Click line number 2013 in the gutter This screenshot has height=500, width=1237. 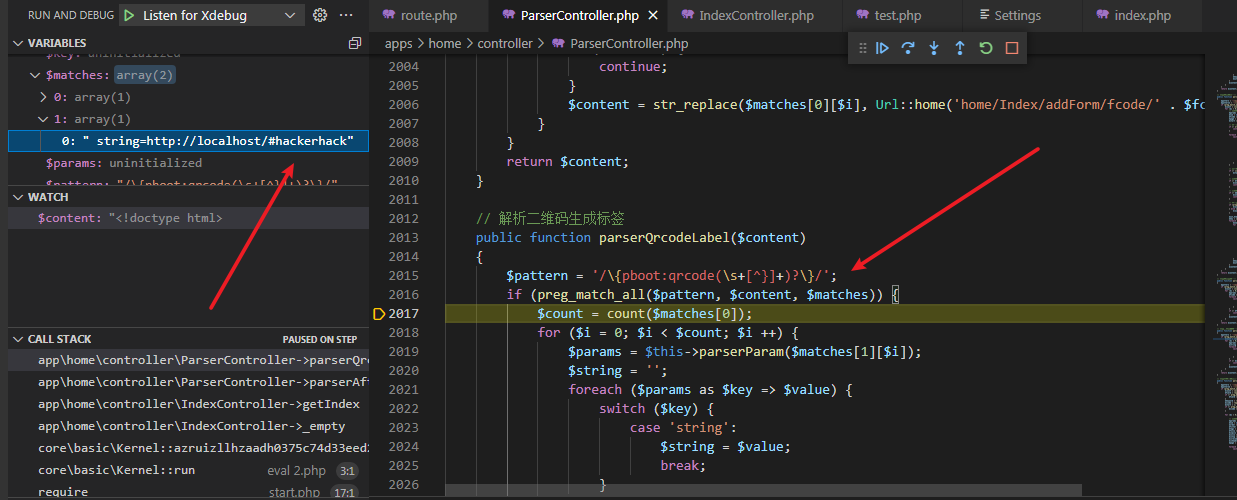[403, 238]
